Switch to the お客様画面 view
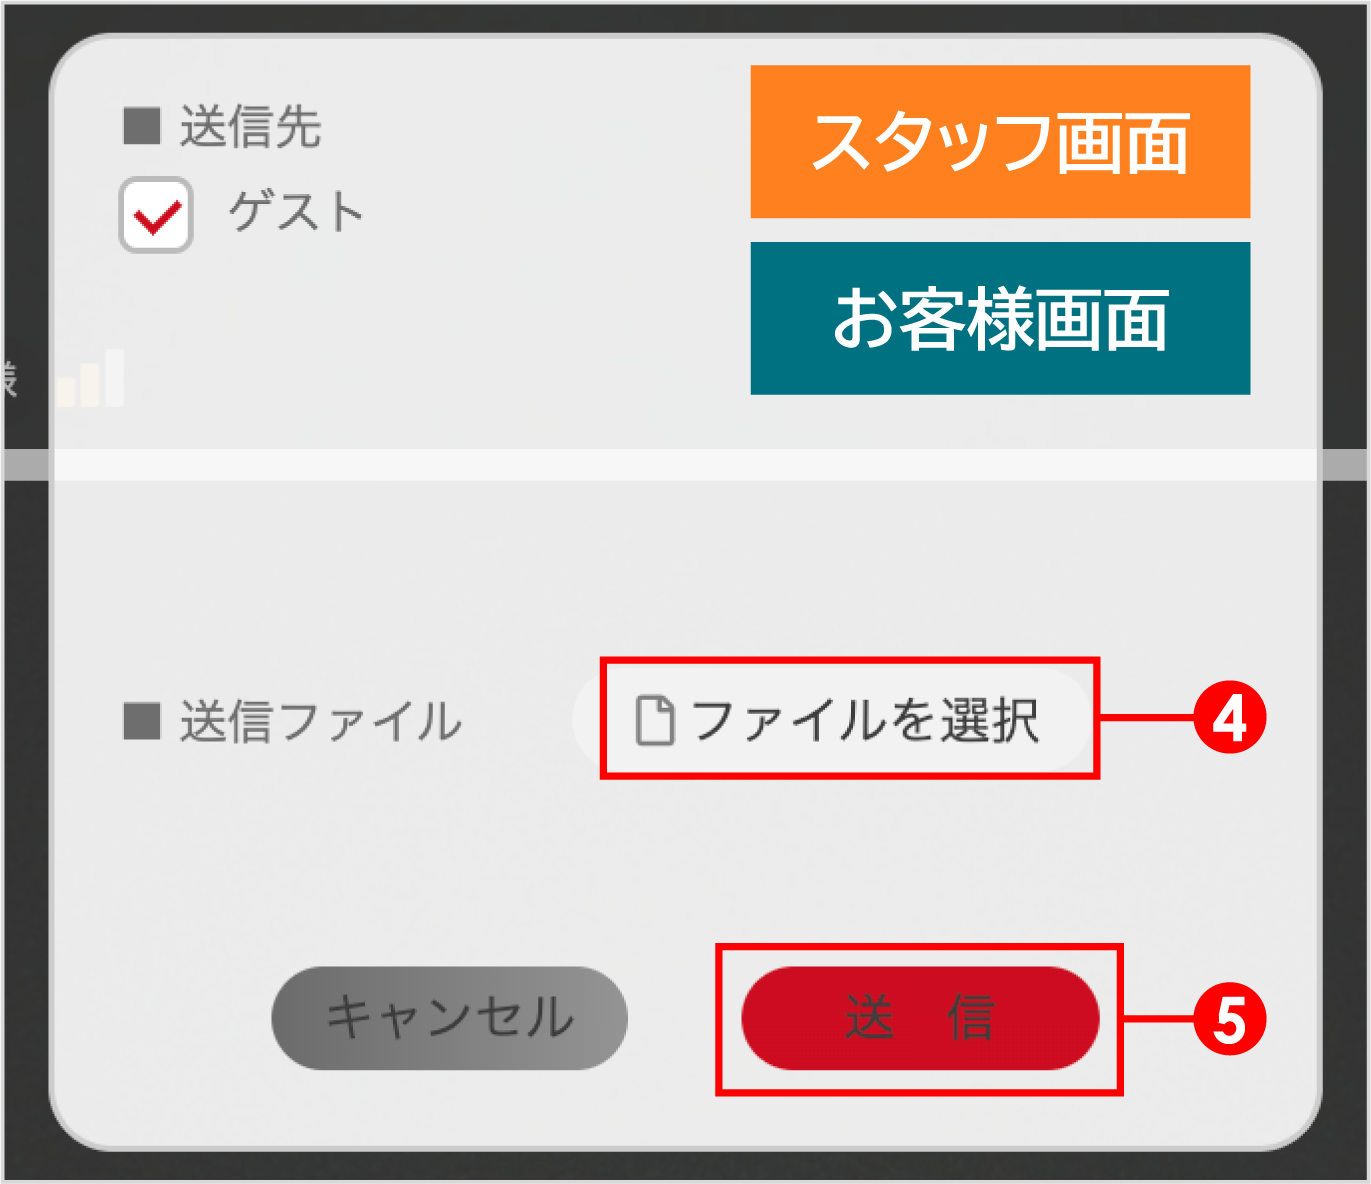The height and width of the screenshot is (1184, 1371). click(999, 318)
